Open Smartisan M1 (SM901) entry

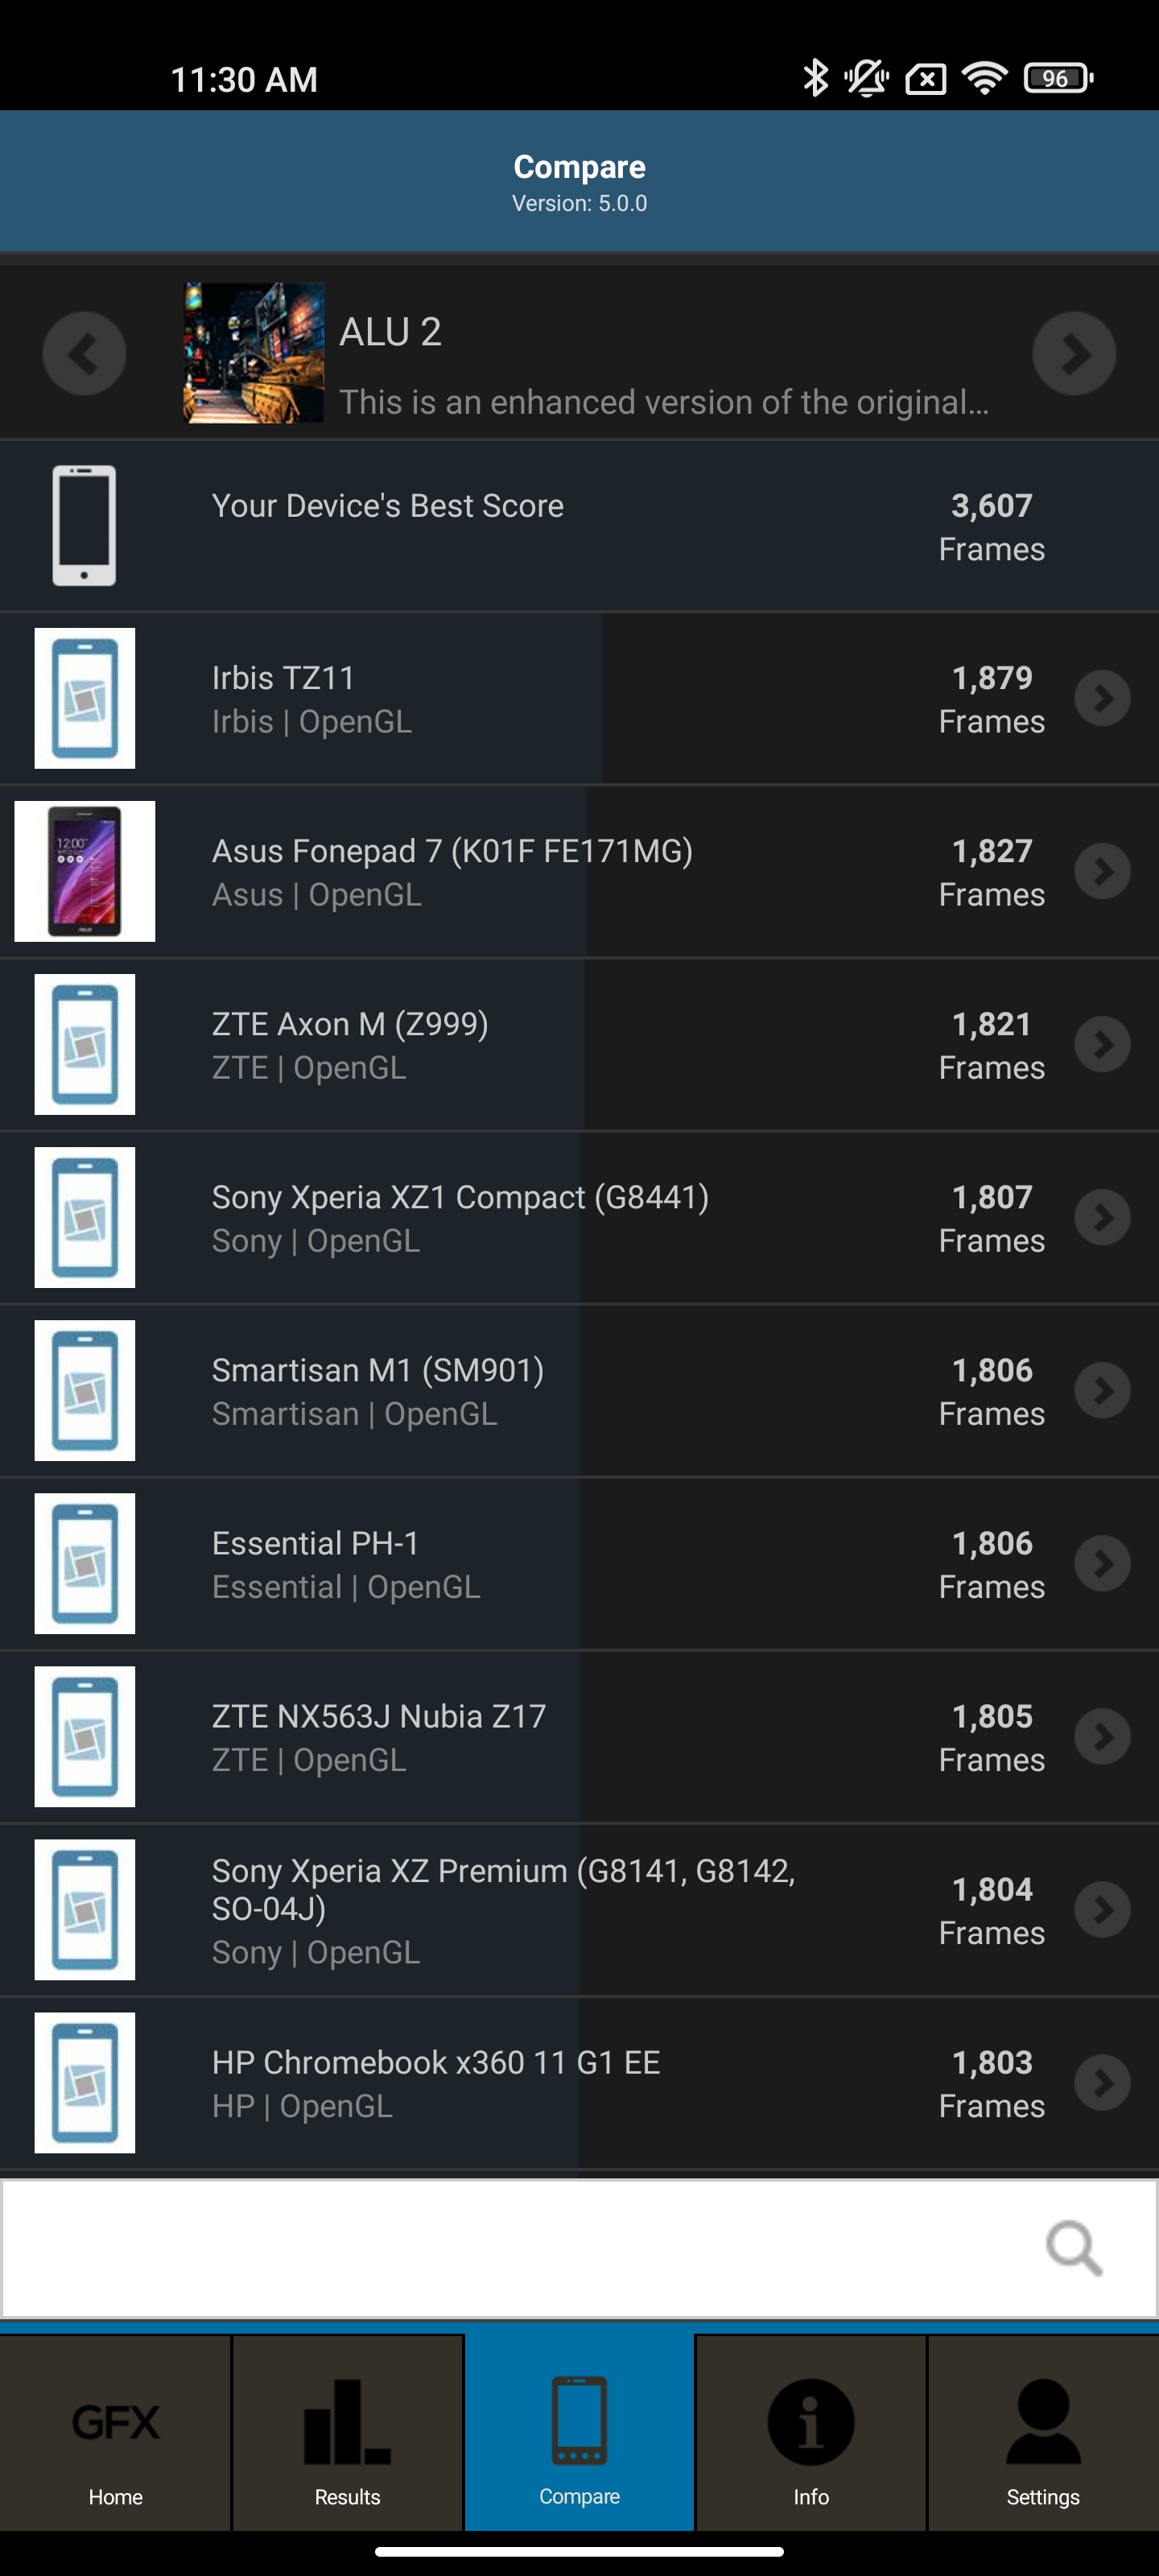tap(378, 1390)
